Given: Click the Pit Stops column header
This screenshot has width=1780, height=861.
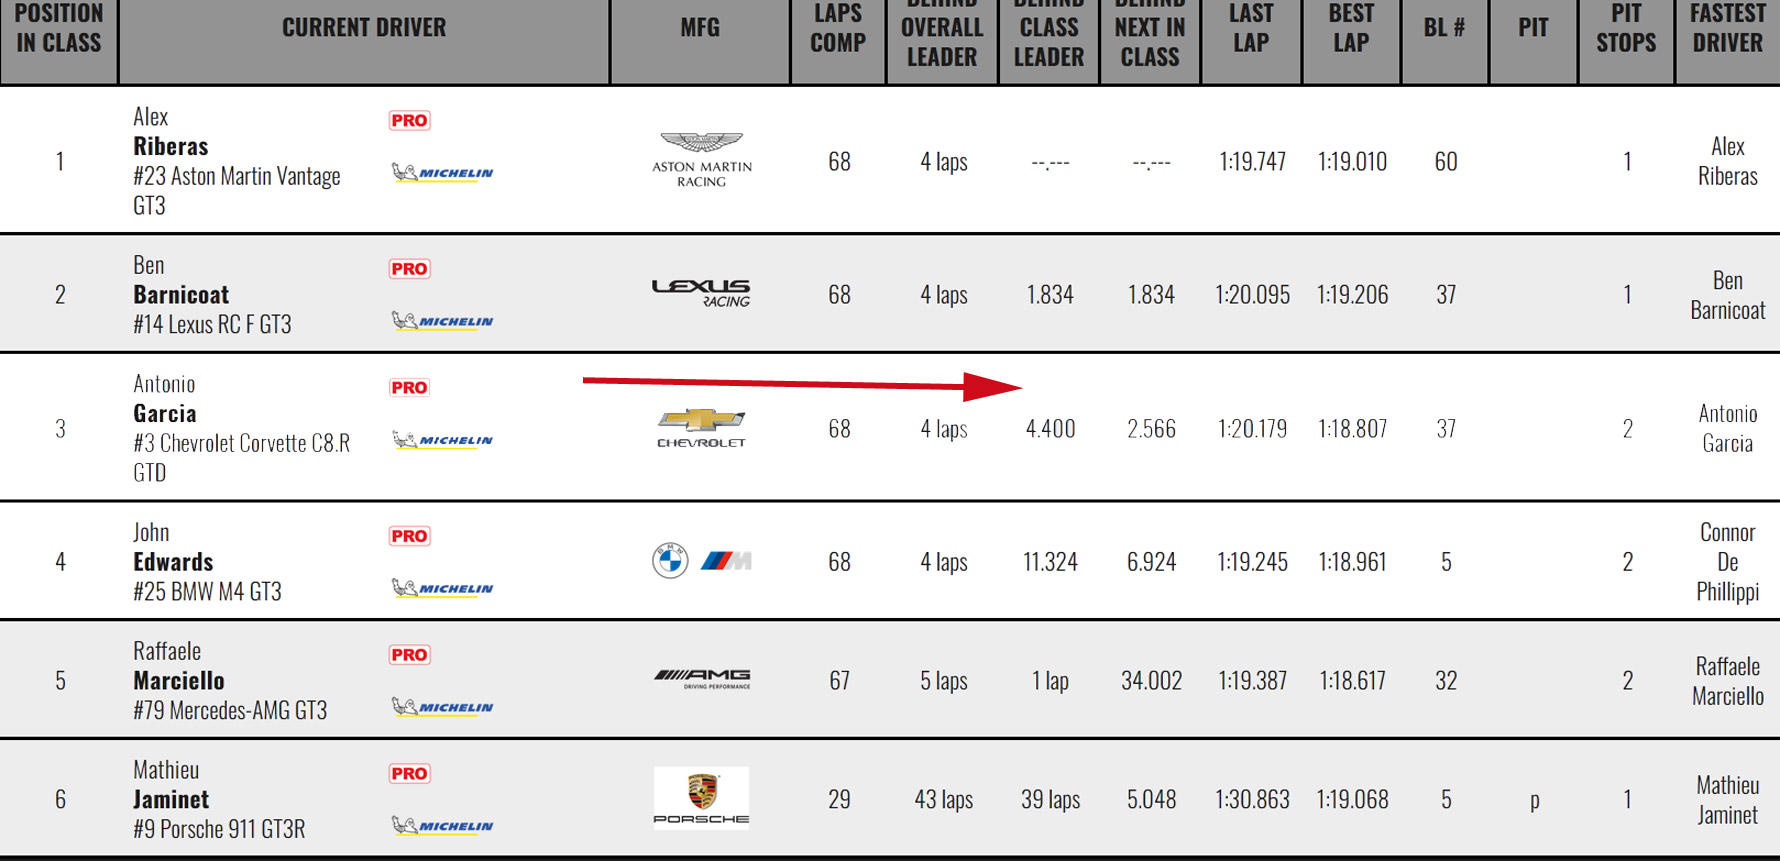Looking at the screenshot, I should click(1626, 29).
